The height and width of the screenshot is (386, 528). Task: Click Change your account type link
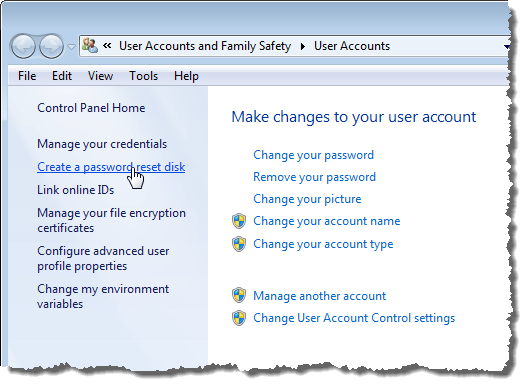click(323, 244)
